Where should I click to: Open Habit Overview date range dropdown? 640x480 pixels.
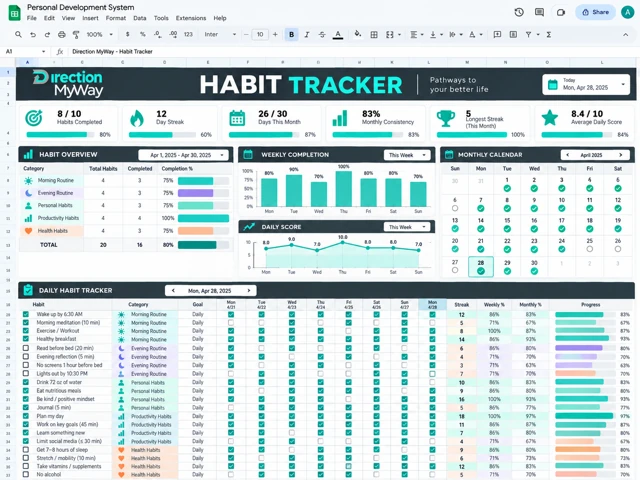click(183, 155)
